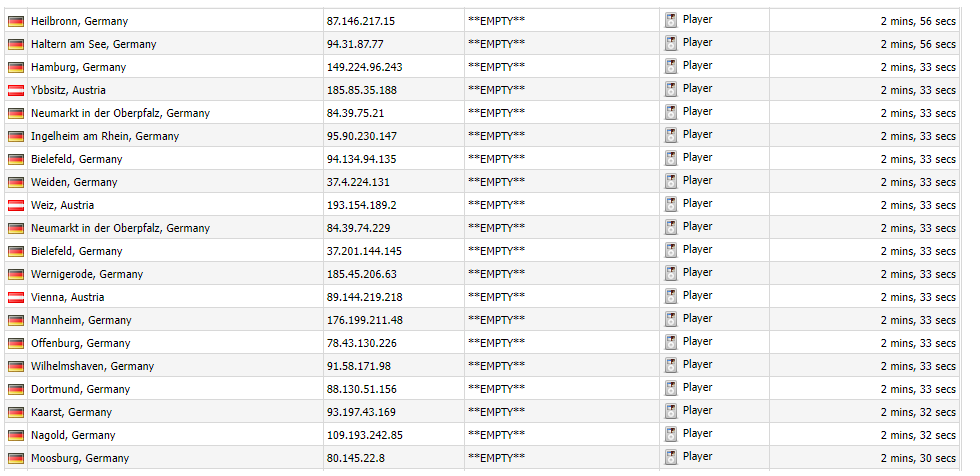Viewport: 980px width, 476px height.
Task: Click the flag icon beside Wilhelmshaven, Germany
Action: [16, 366]
